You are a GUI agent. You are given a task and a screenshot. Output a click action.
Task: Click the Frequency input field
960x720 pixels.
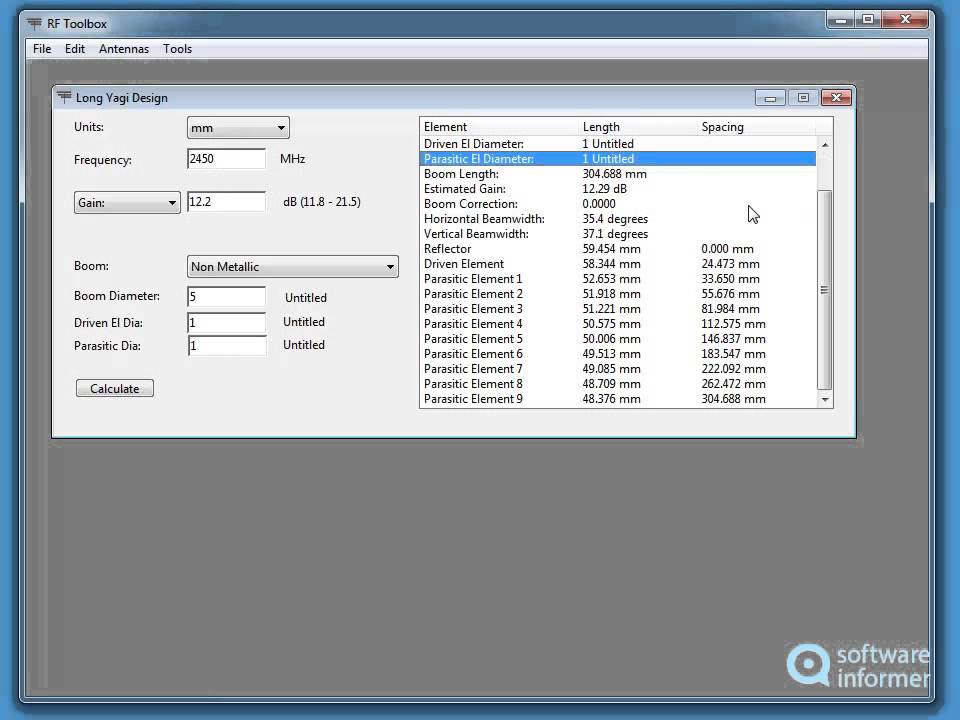(x=226, y=159)
